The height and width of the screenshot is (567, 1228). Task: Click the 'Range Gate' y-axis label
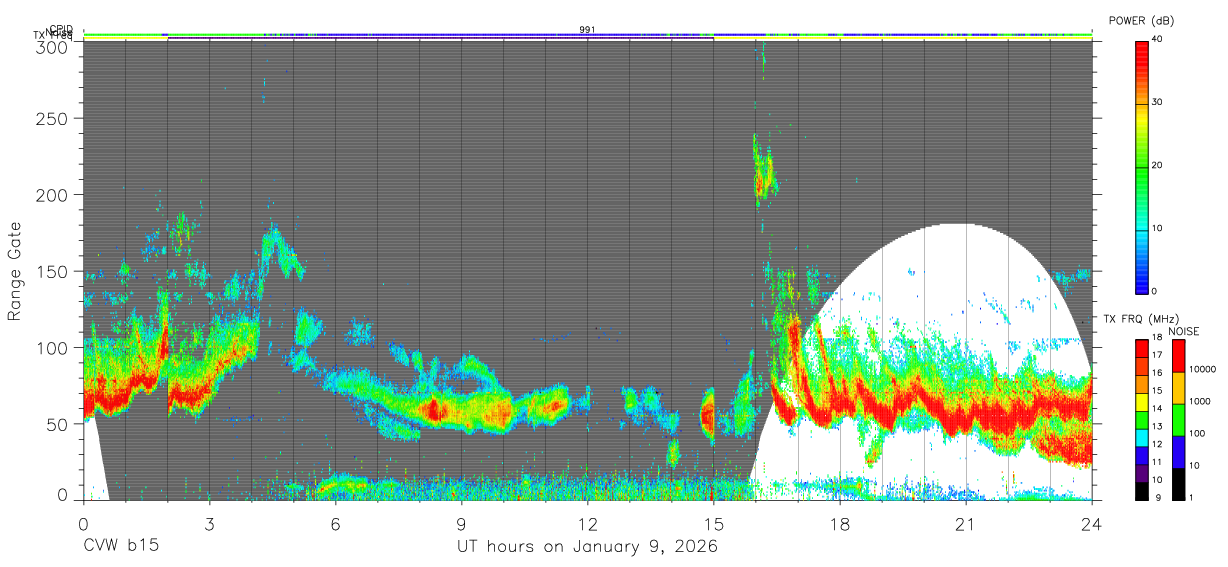pos(15,271)
